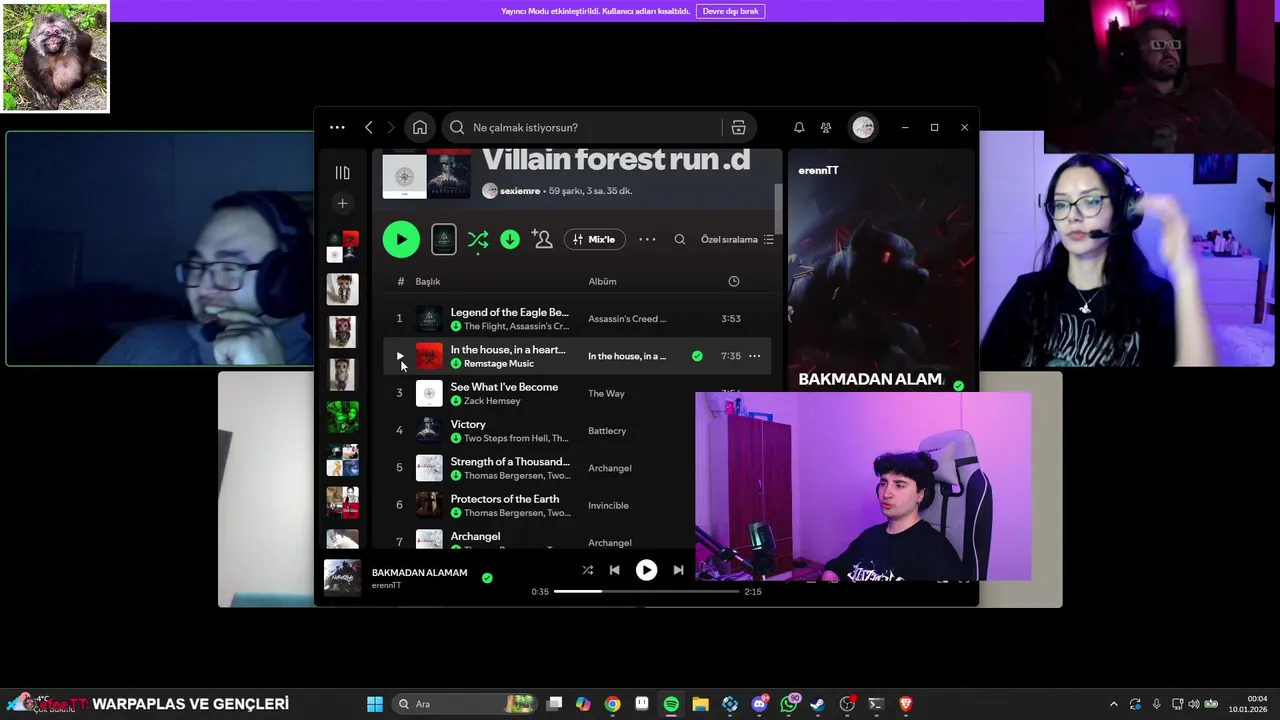Toggle shuffle in the player bar
1280x720 pixels.
click(x=587, y=570)
